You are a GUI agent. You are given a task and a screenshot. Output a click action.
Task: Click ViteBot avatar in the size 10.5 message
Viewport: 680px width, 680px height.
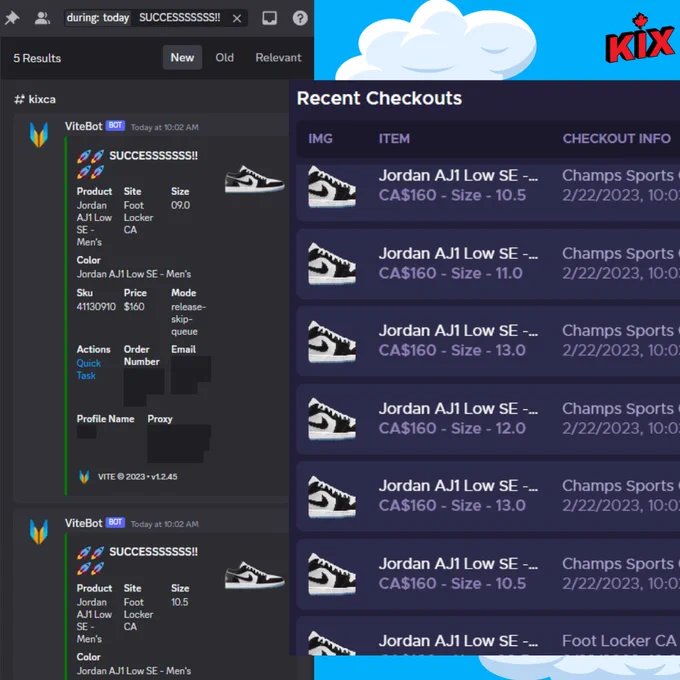pos(39,531)
